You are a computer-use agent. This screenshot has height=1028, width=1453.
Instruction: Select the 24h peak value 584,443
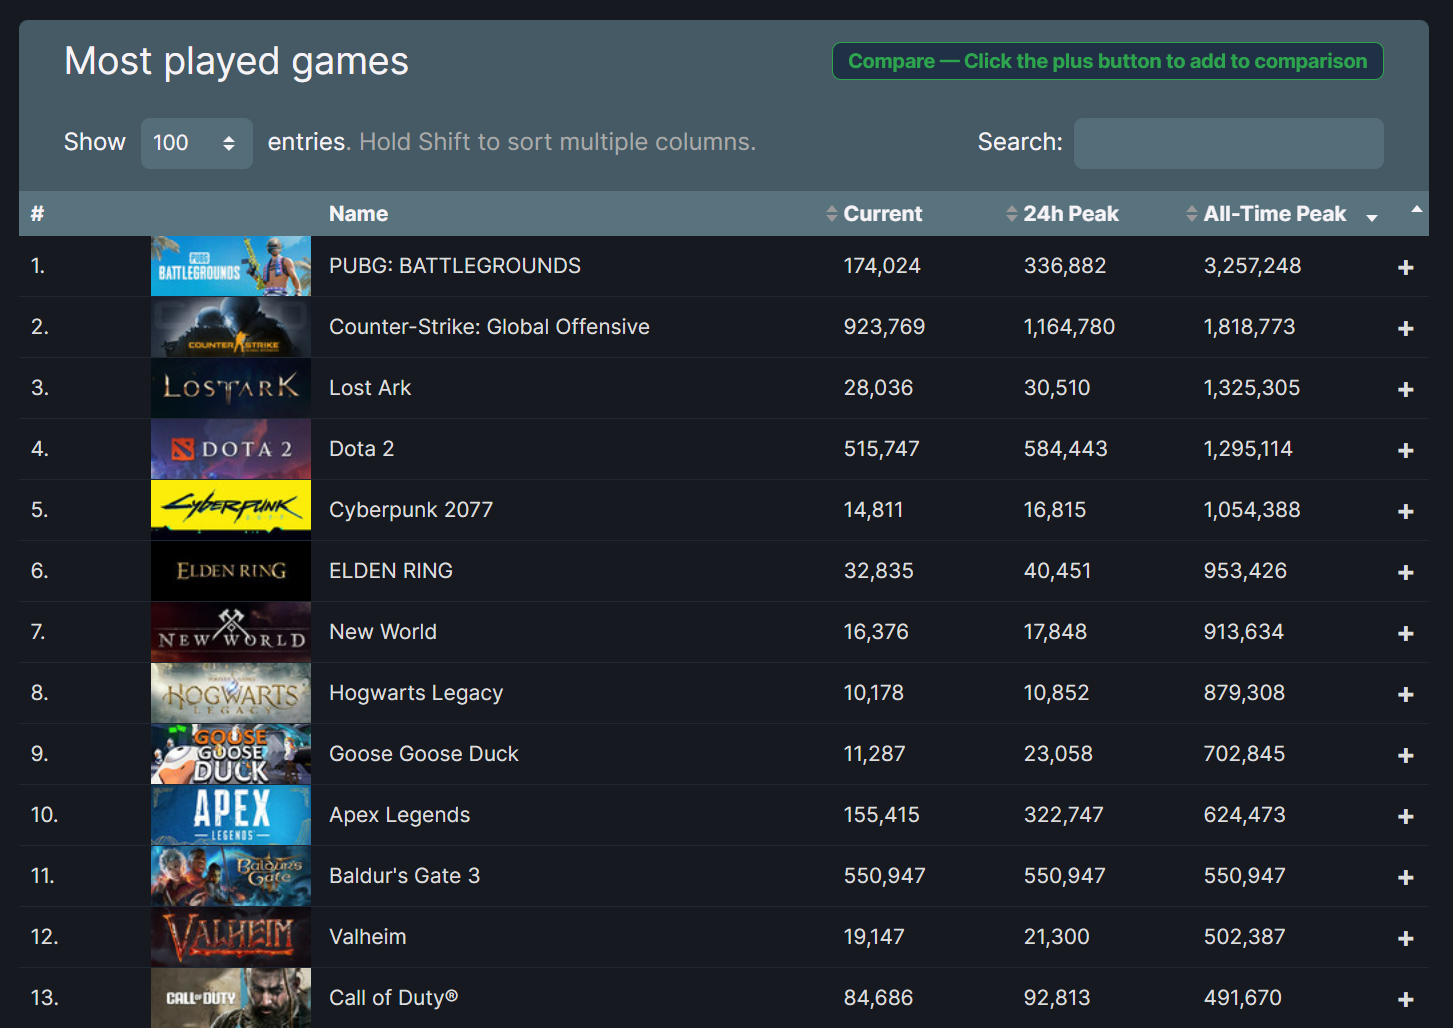1065,449
